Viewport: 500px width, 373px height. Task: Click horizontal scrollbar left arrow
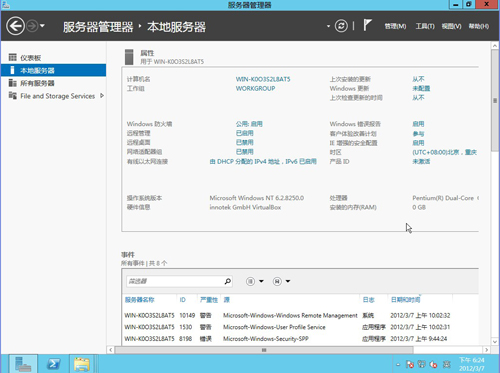[x=111, y=350]
